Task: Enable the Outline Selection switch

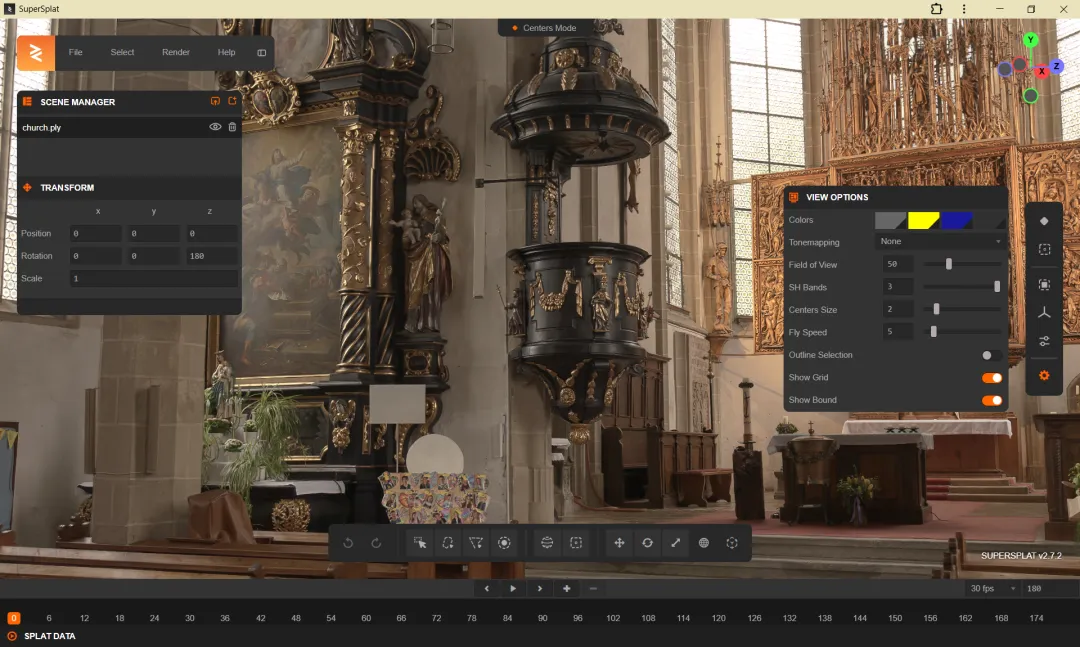Action: click(x=992, y=355)
